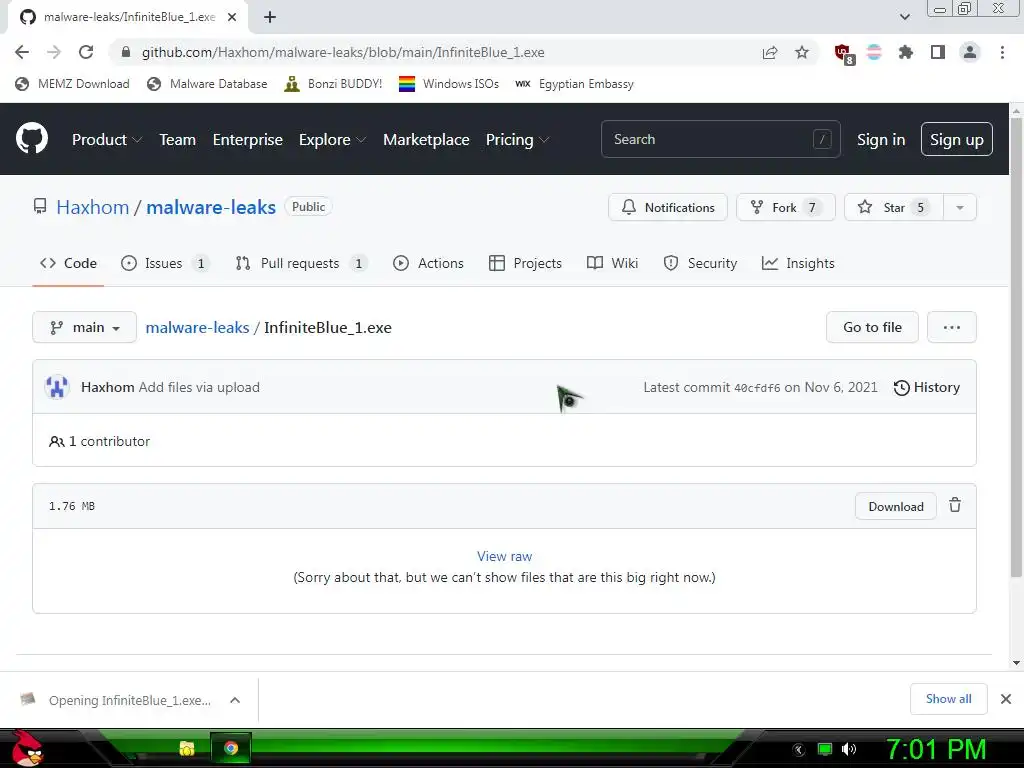This screenshot has width=1024, height=768.
Task: Close the malware-leaks browser tab
Action: (x=232, y=17)
